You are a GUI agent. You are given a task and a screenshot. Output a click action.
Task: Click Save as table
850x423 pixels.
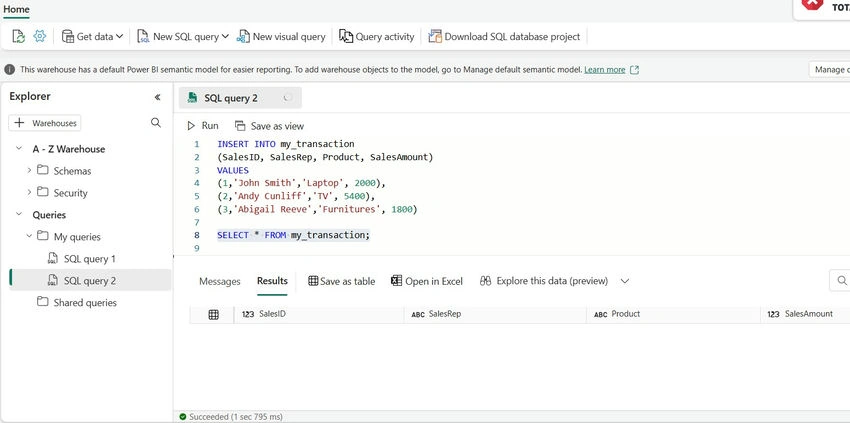pyautogui.click(x=342, y=281)
